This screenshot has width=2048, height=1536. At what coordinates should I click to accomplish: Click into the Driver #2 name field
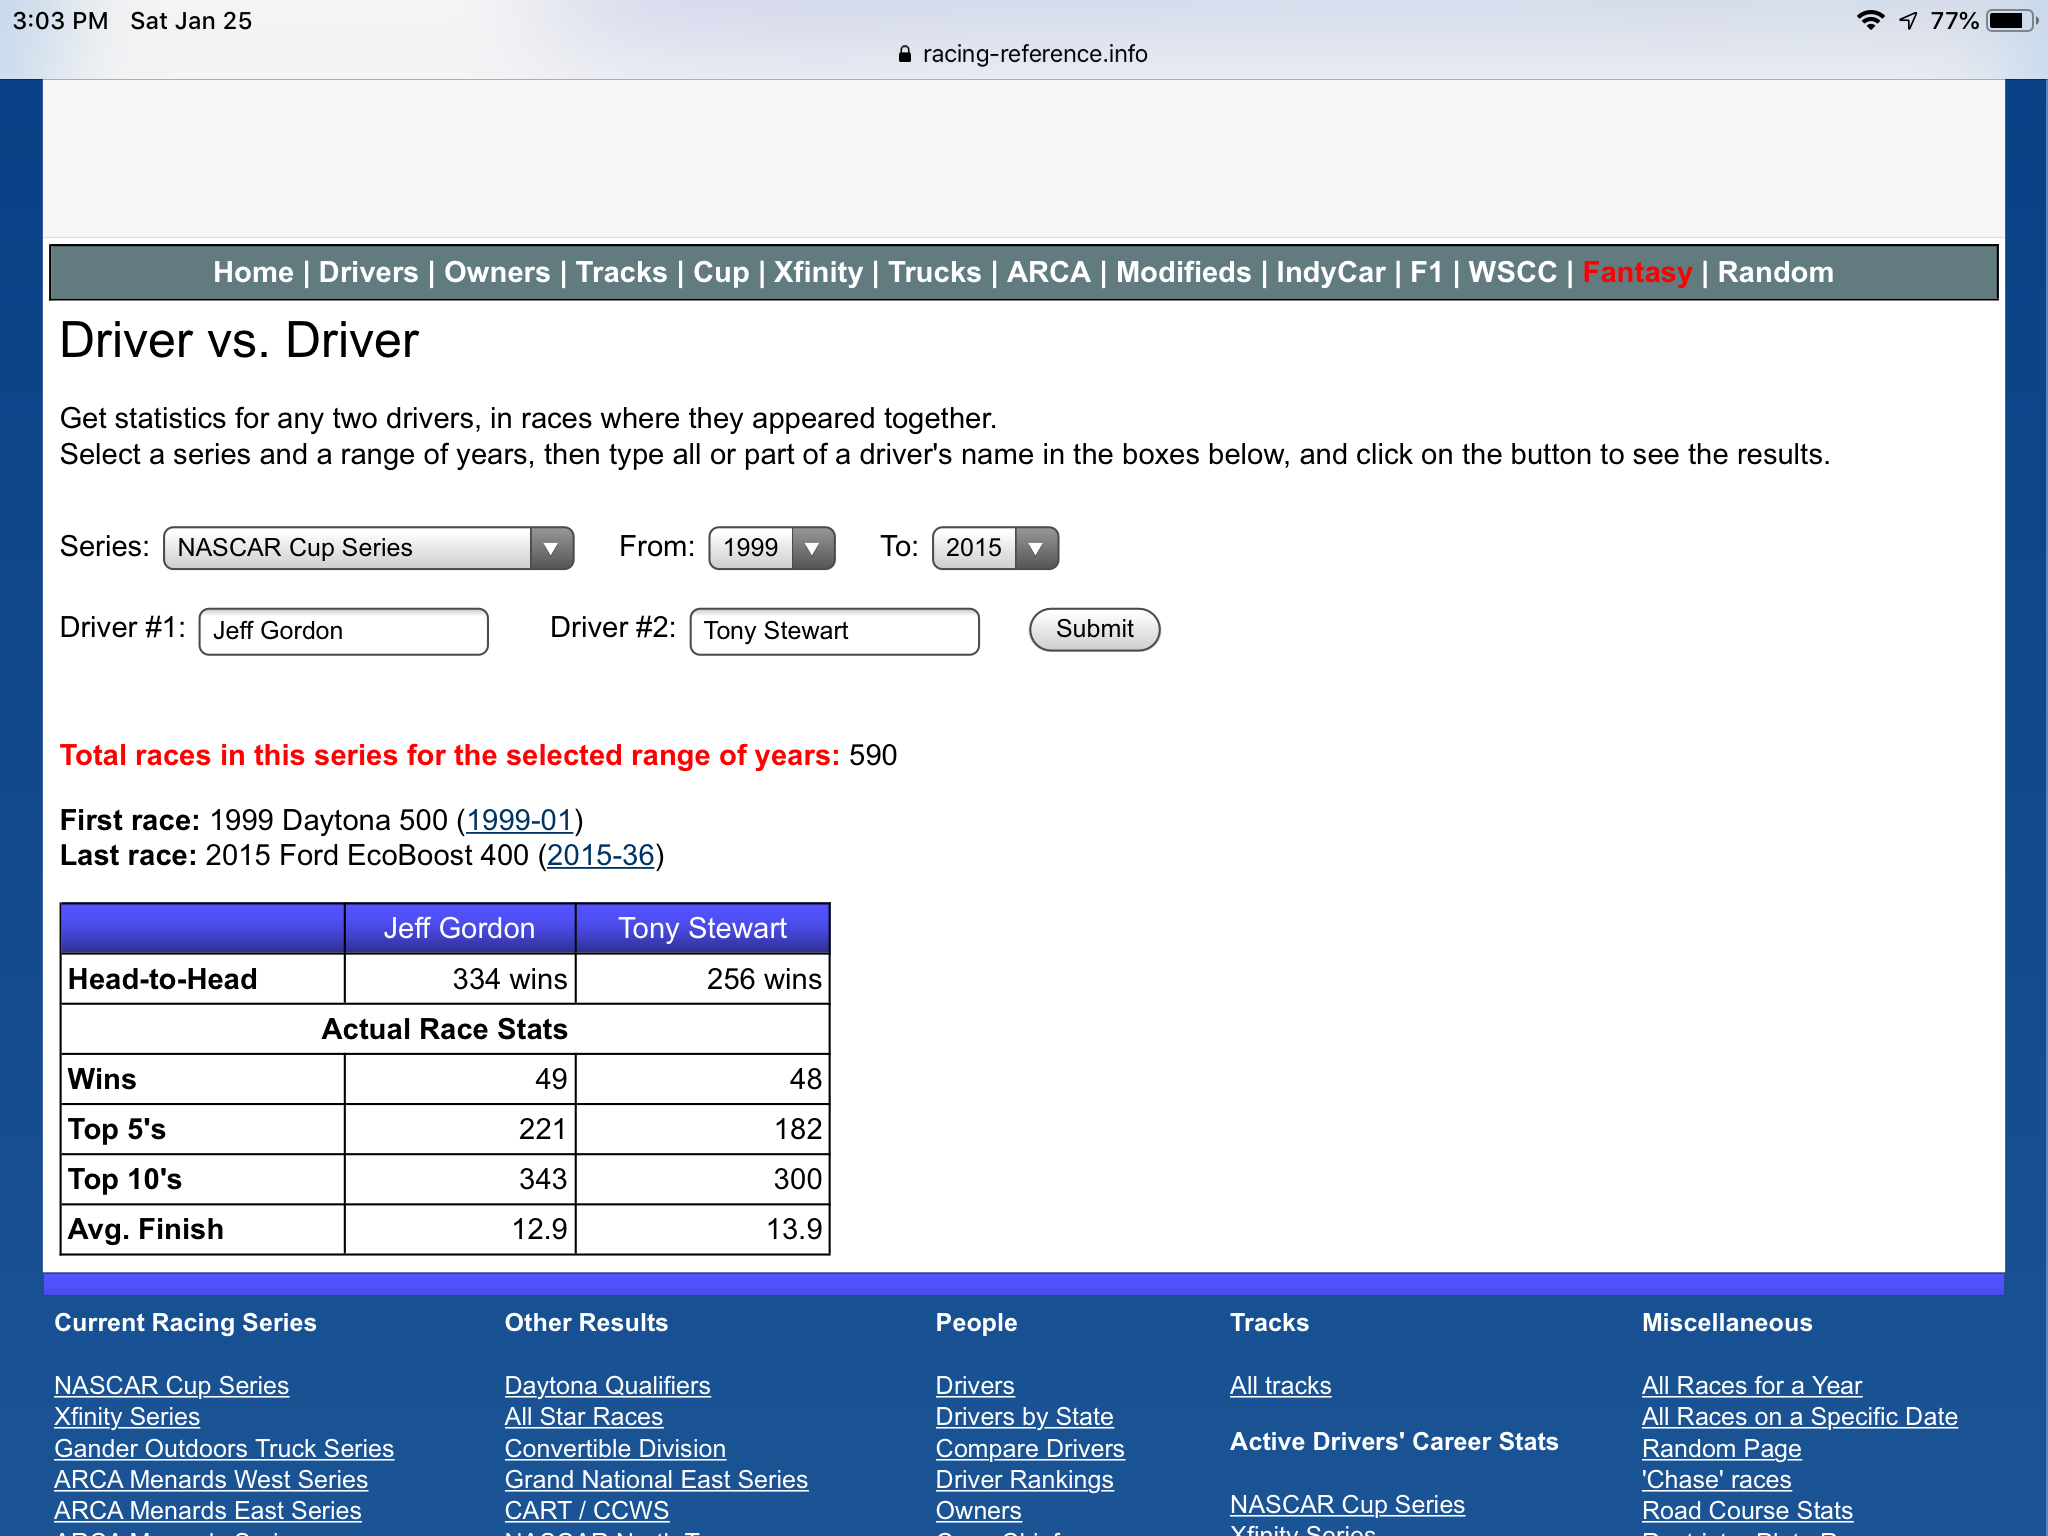point(834,631)
